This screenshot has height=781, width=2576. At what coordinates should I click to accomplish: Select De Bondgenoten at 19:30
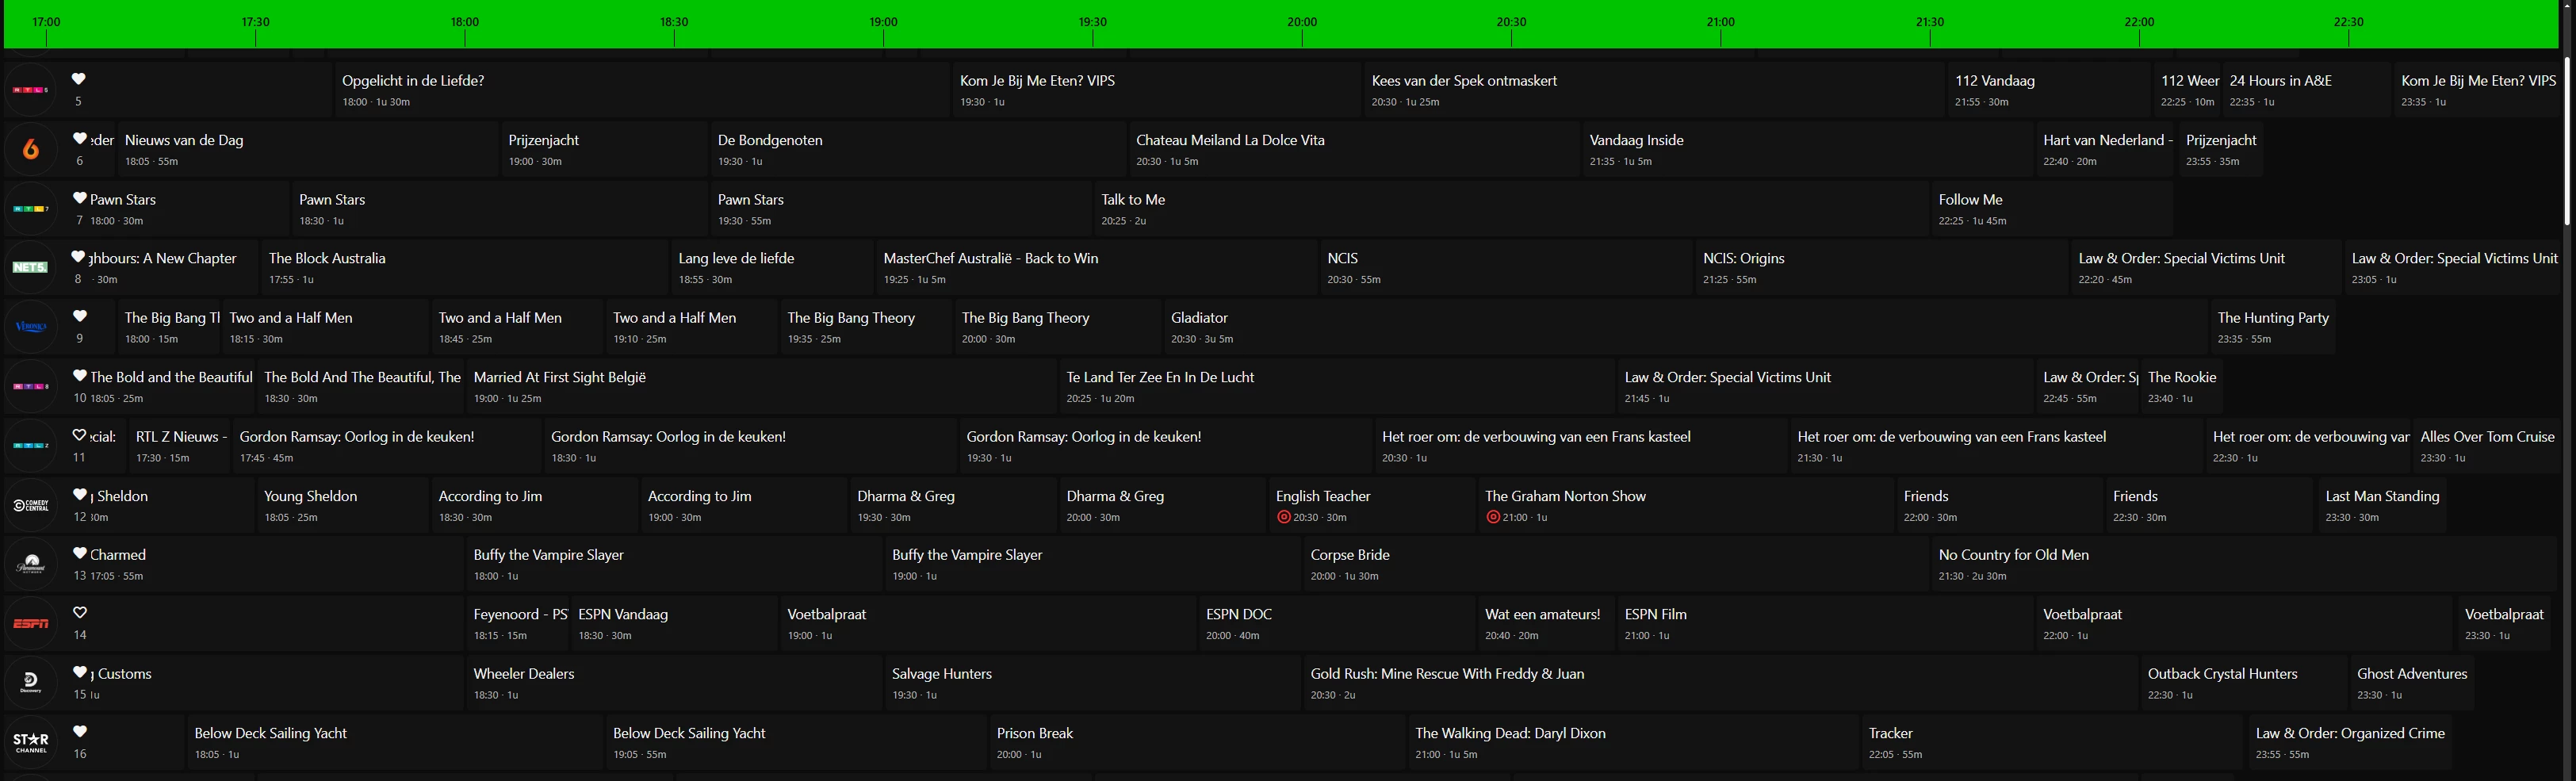pos(918,150)
